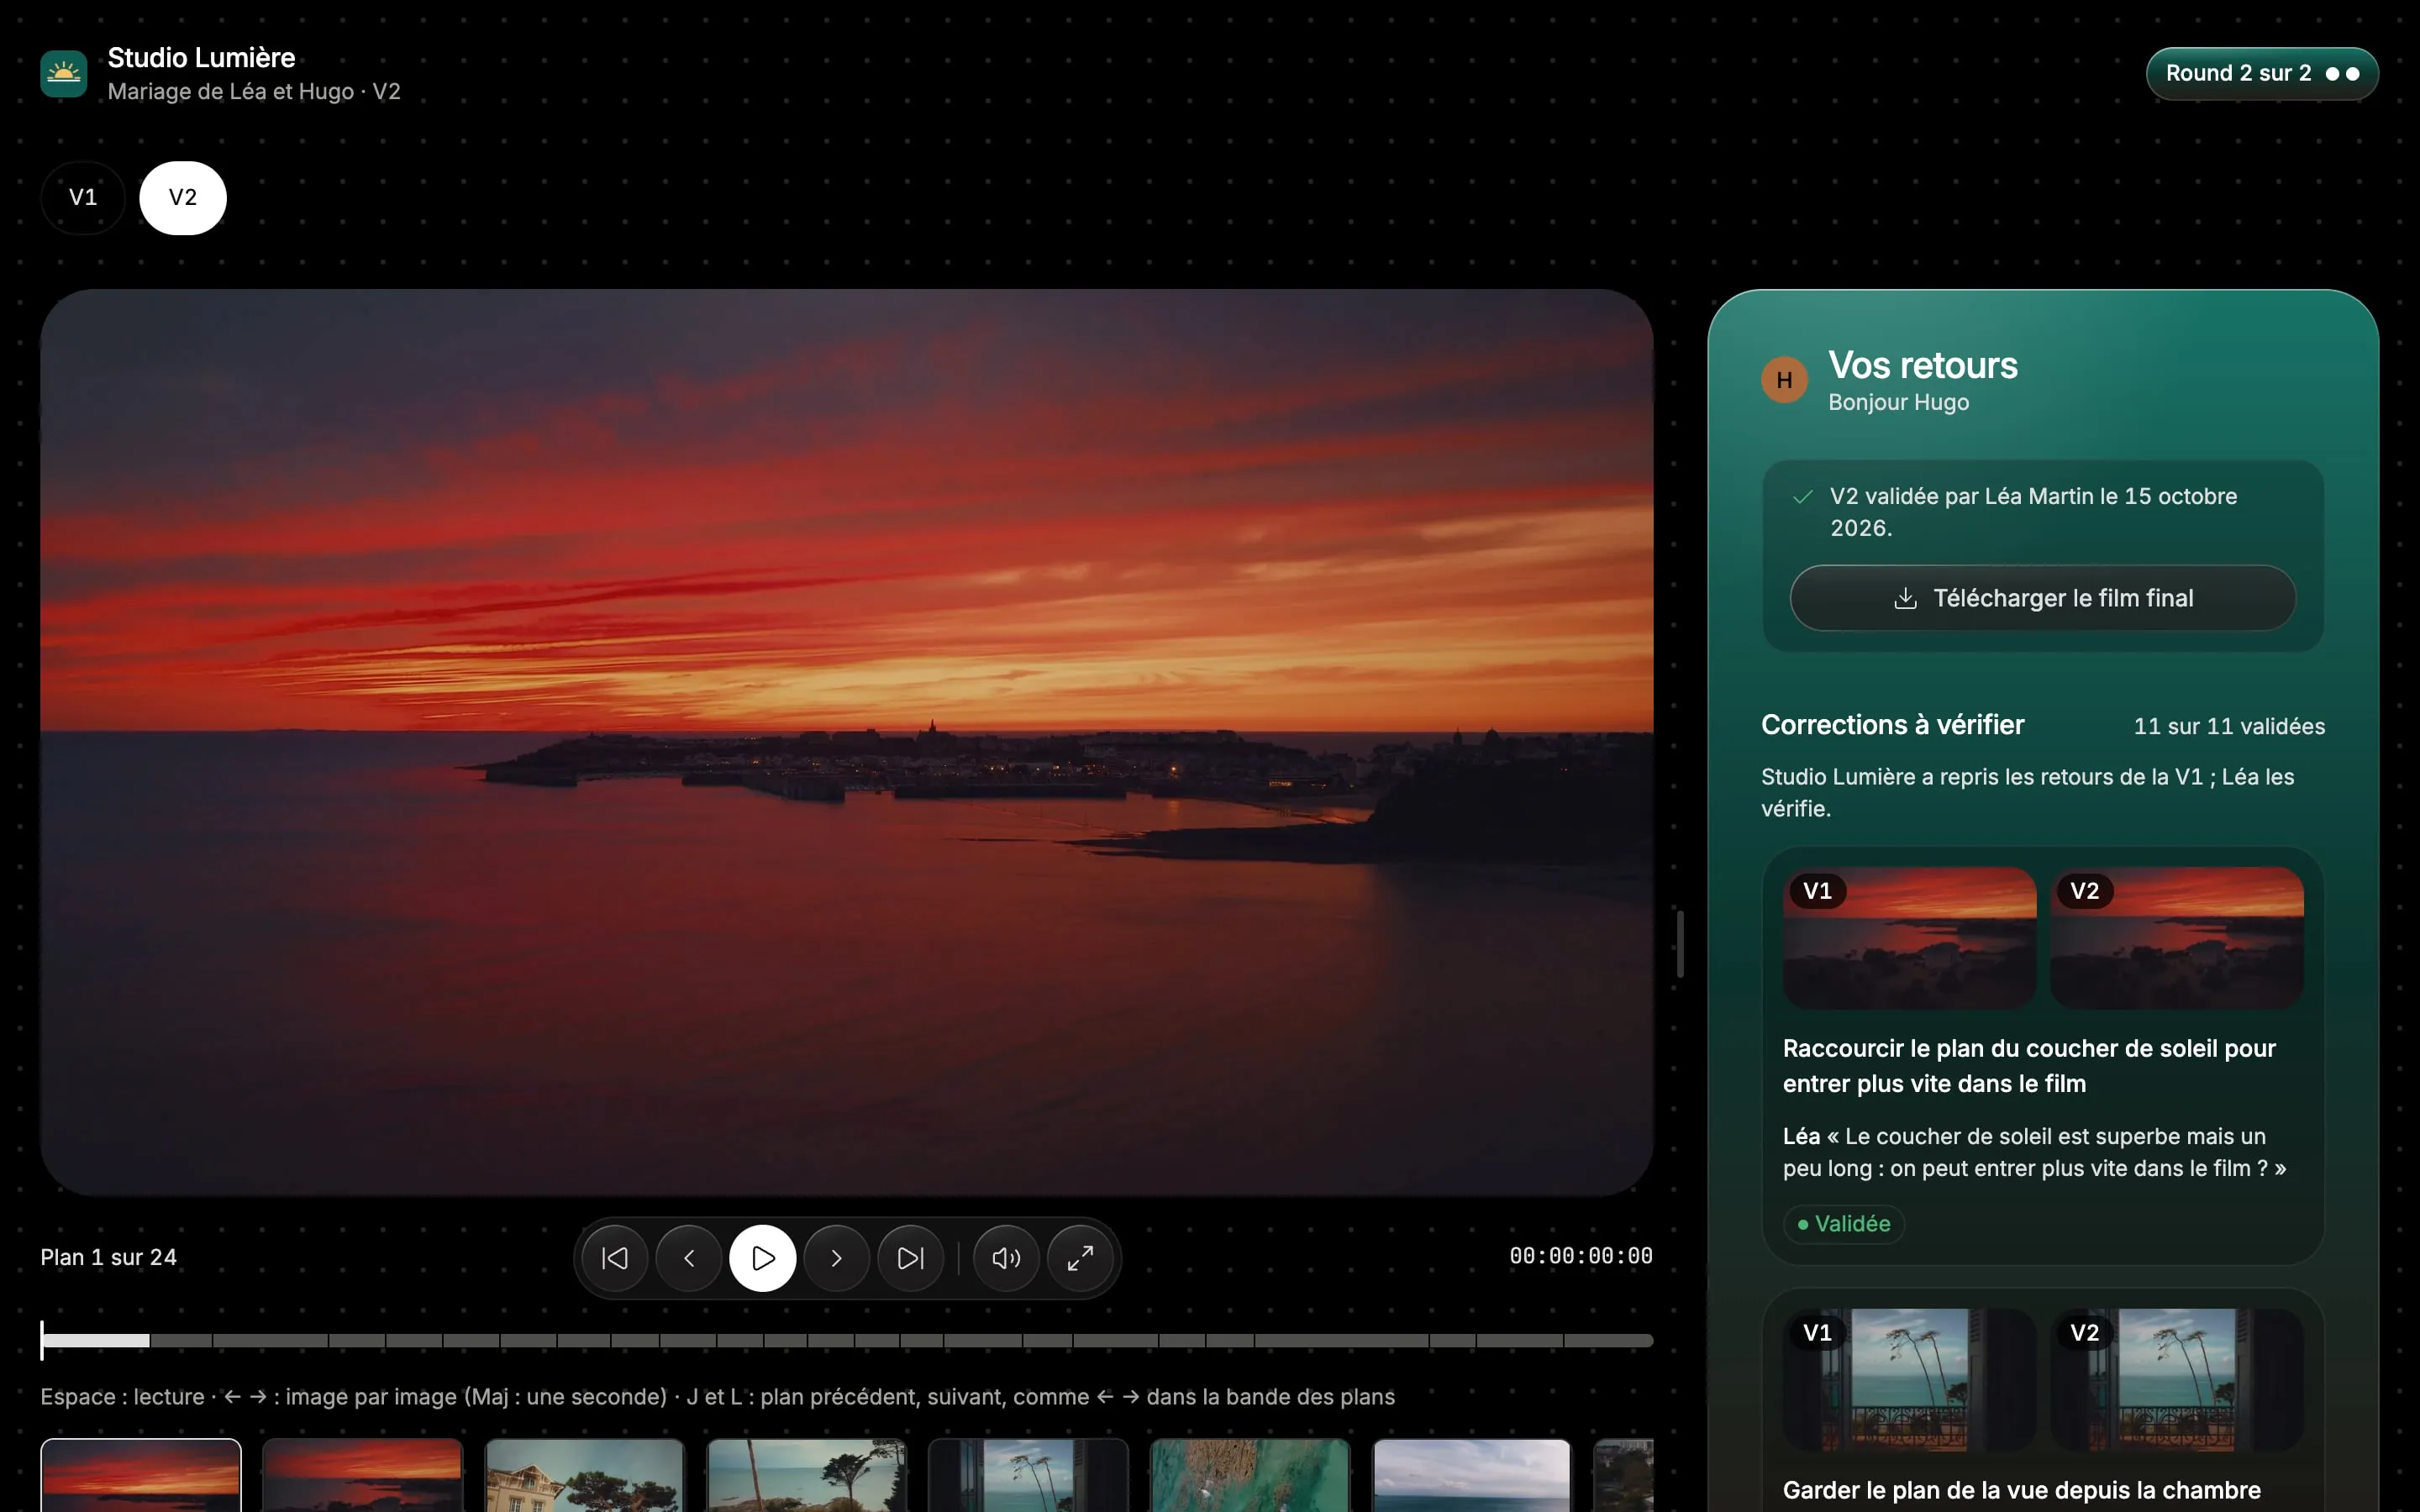Open fullscreen with the expand icon
2420x1512 pixels.
(x=1080, y=1258)
